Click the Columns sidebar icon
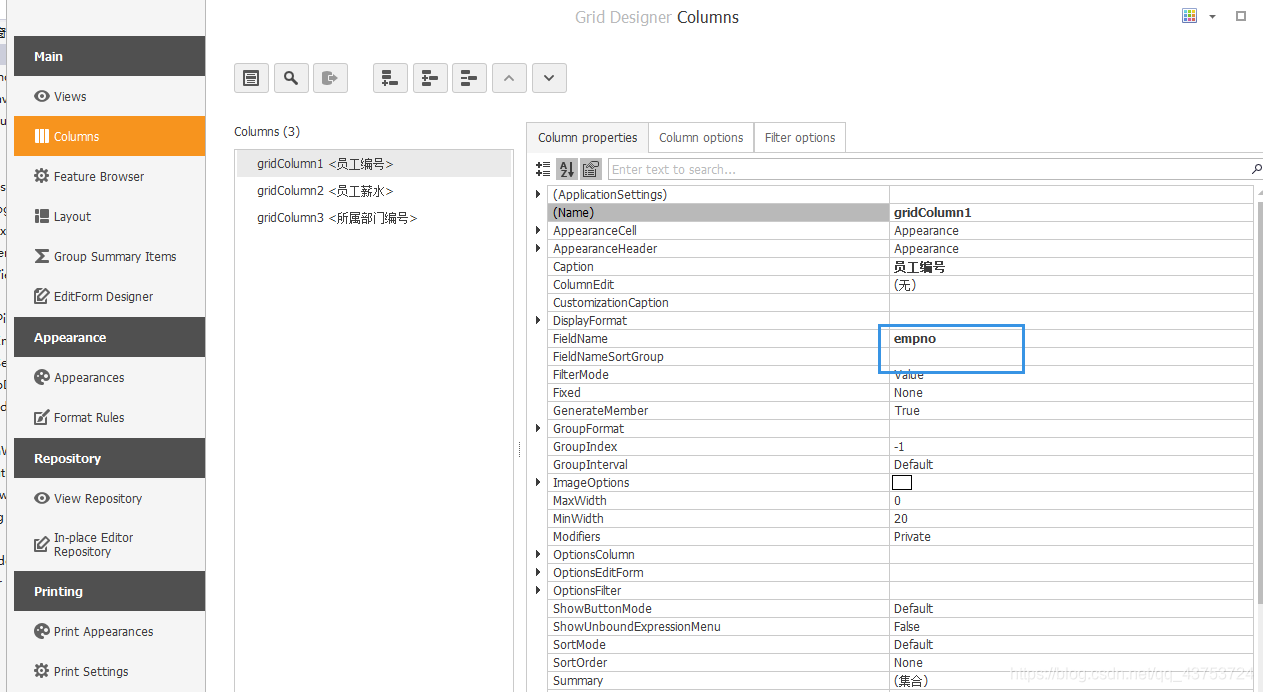This screenshot has height=692, width=1263. click(41, 136)
